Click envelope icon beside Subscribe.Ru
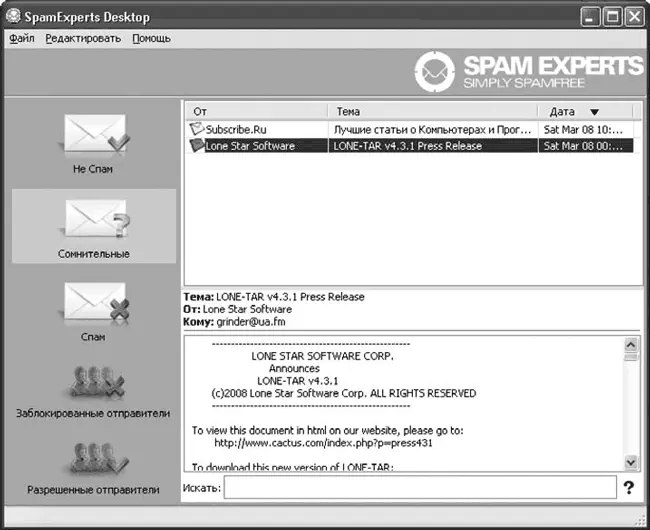650x530 pixels. (x=196, y=129)
